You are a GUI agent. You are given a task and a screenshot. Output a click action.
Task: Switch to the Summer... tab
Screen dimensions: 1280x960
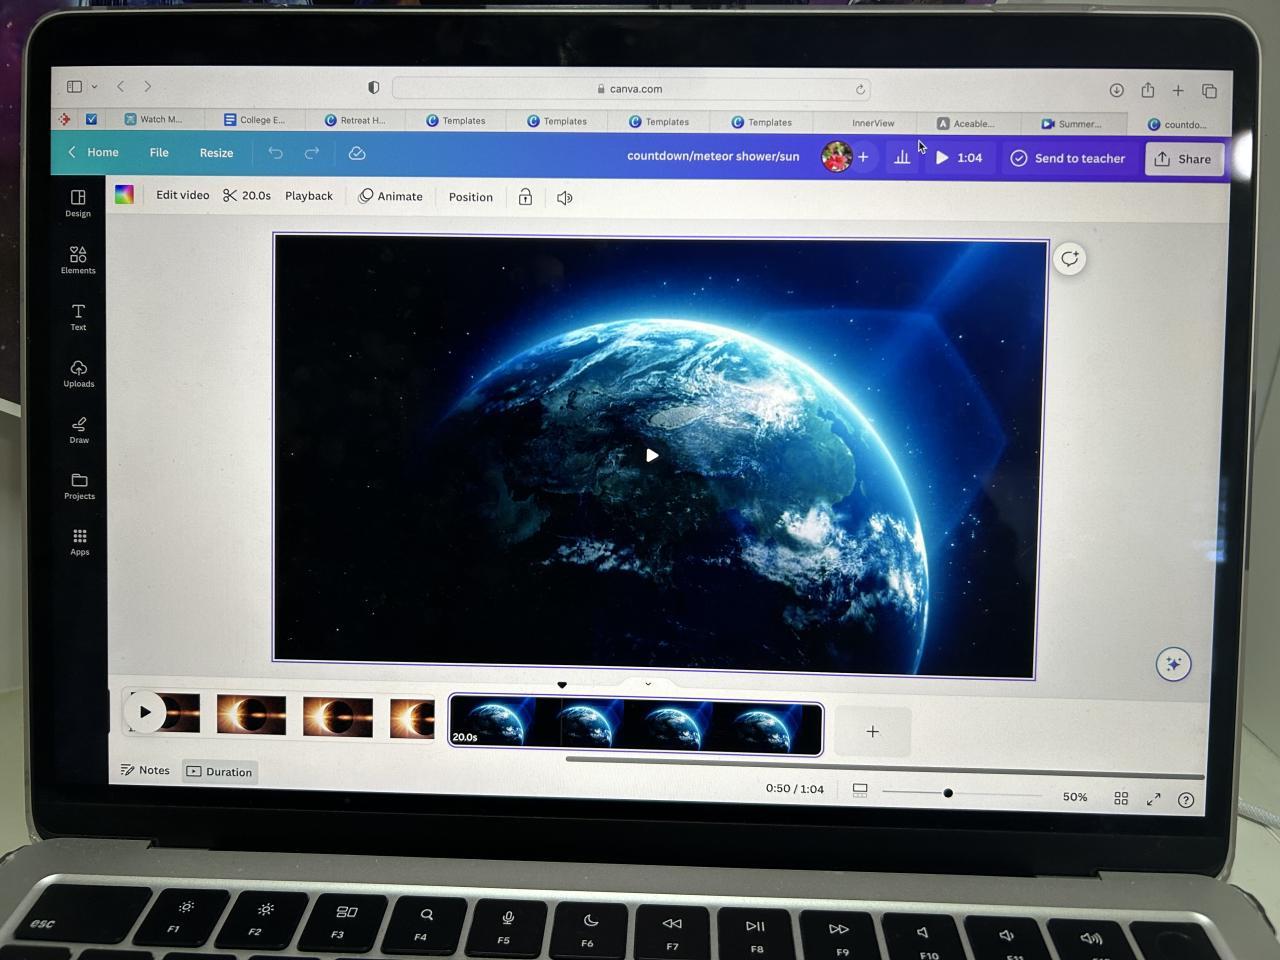(x=1071, y=124)
